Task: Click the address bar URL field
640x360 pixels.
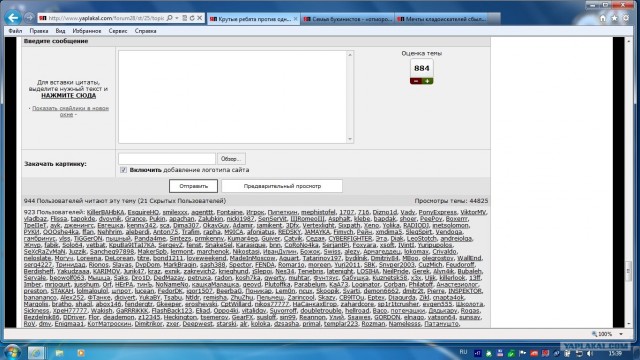Action: pyautogui.click(x=106, y=18)
